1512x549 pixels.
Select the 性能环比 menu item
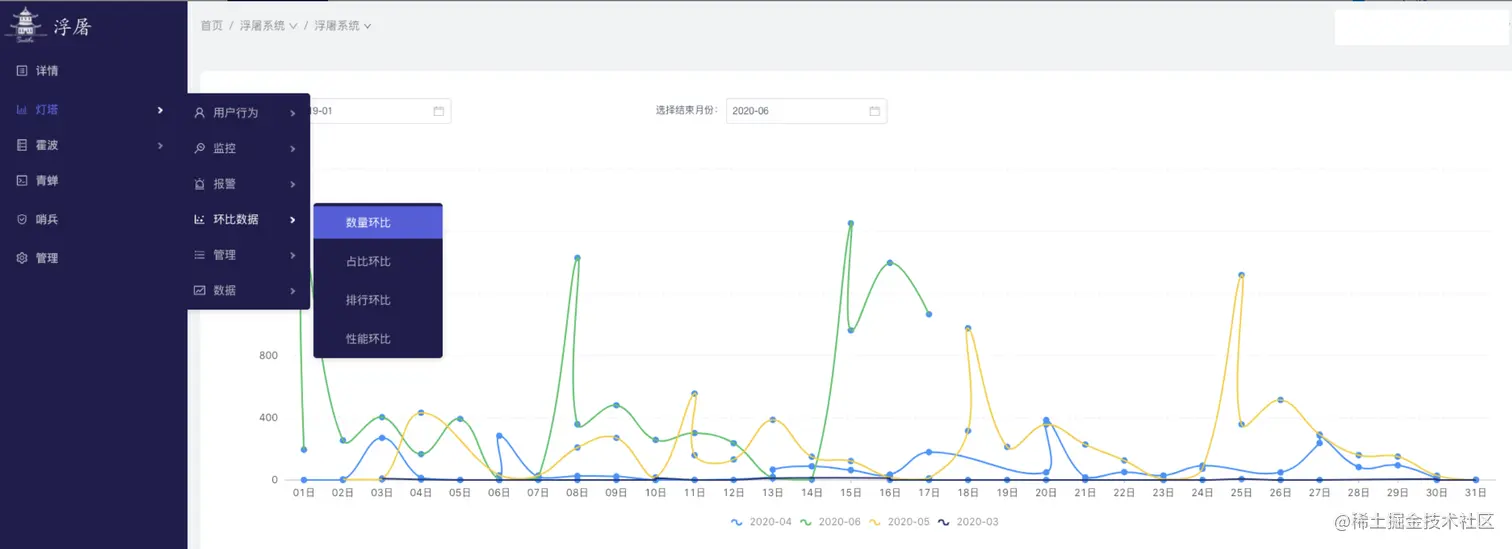click(368, 339)
